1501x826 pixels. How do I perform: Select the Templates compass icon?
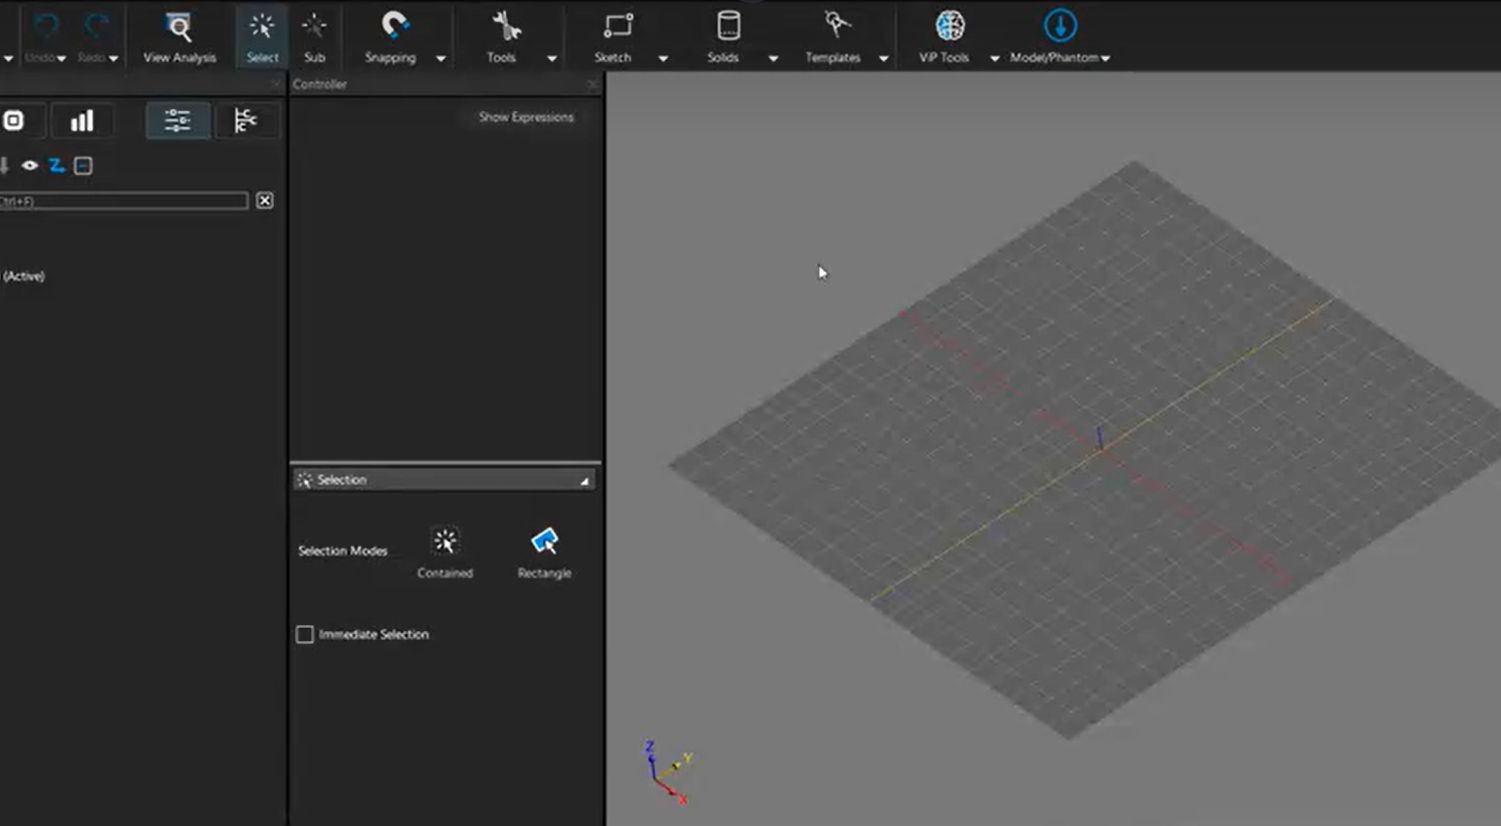click(835, 27)
